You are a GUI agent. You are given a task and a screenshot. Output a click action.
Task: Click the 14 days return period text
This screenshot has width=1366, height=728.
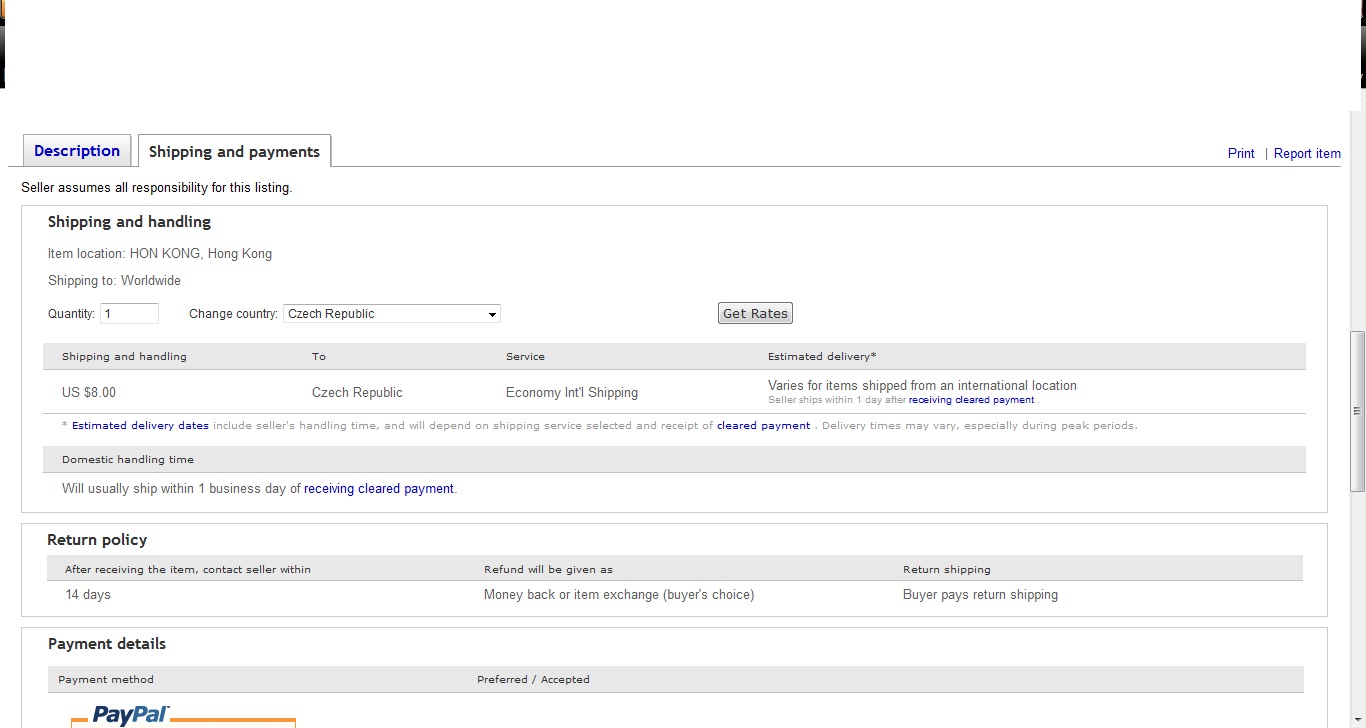pos(88,595)
